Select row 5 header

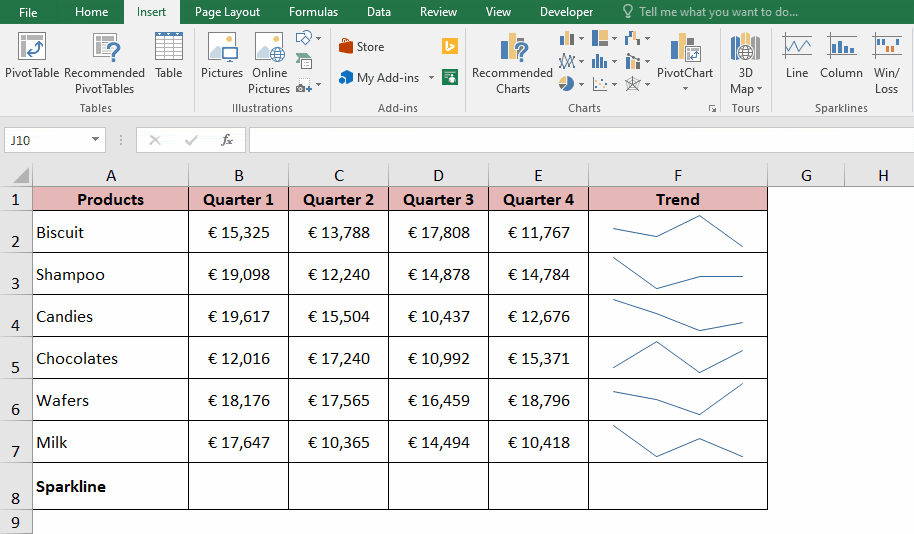16,358
